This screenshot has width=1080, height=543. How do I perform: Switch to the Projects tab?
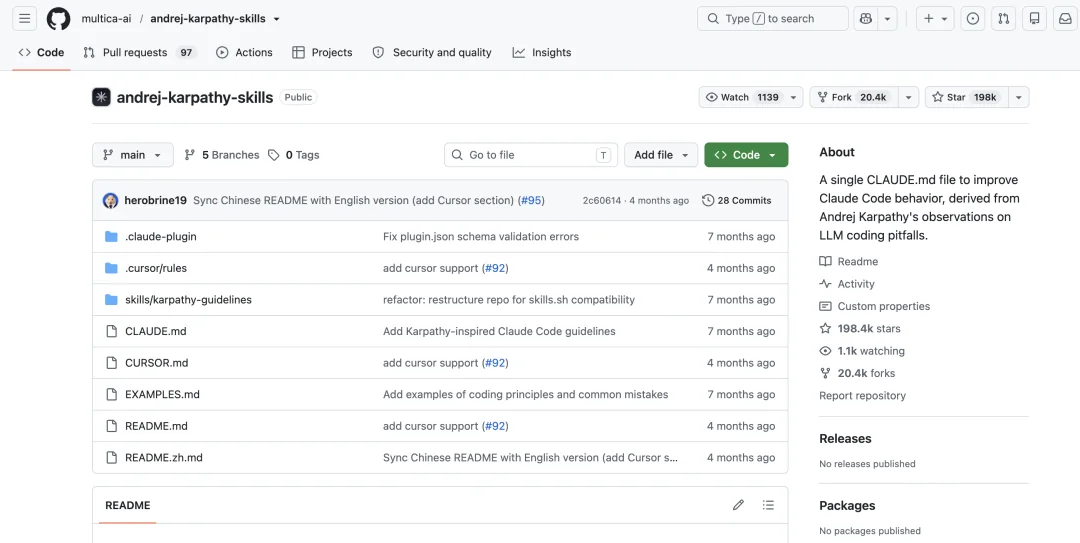coord(322,52)
